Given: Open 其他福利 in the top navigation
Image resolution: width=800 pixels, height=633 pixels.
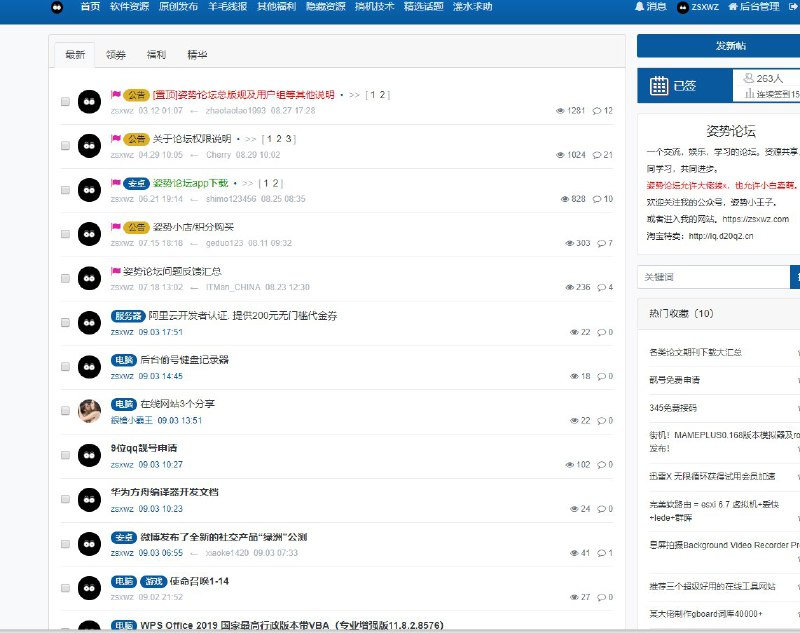Looking at the screenshot, I should [x=277, y=7].
